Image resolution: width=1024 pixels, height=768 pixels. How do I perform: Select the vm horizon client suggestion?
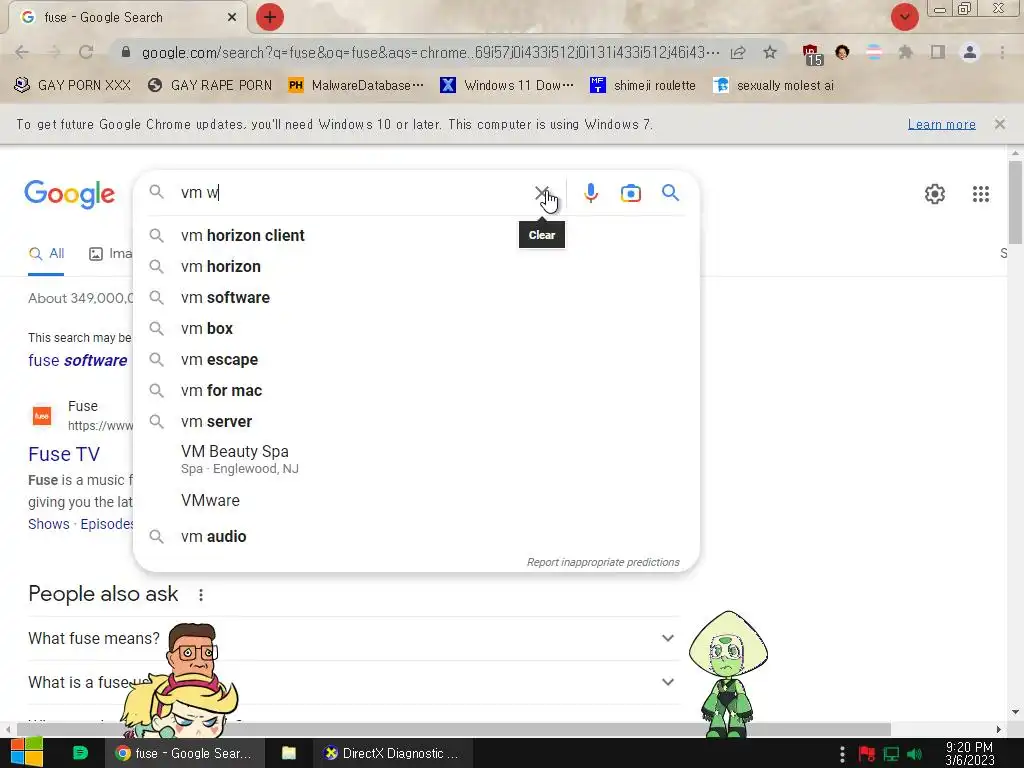pyautogui.click(x=416, y=235)
